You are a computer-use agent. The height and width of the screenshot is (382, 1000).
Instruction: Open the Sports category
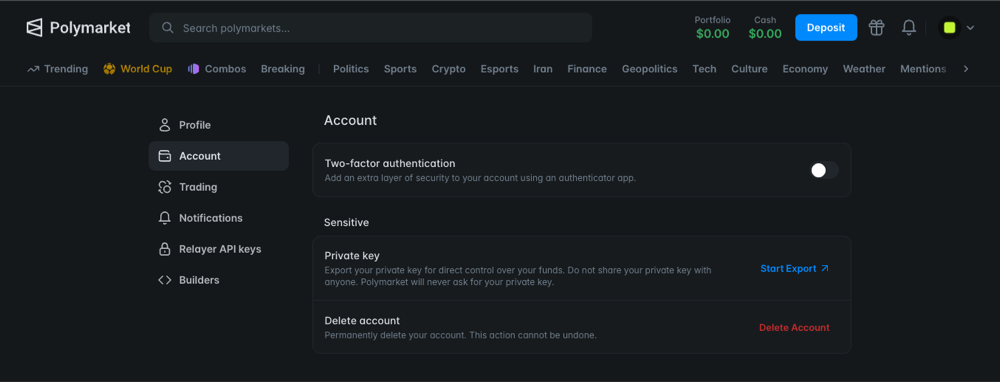click(x=400, y=69)
